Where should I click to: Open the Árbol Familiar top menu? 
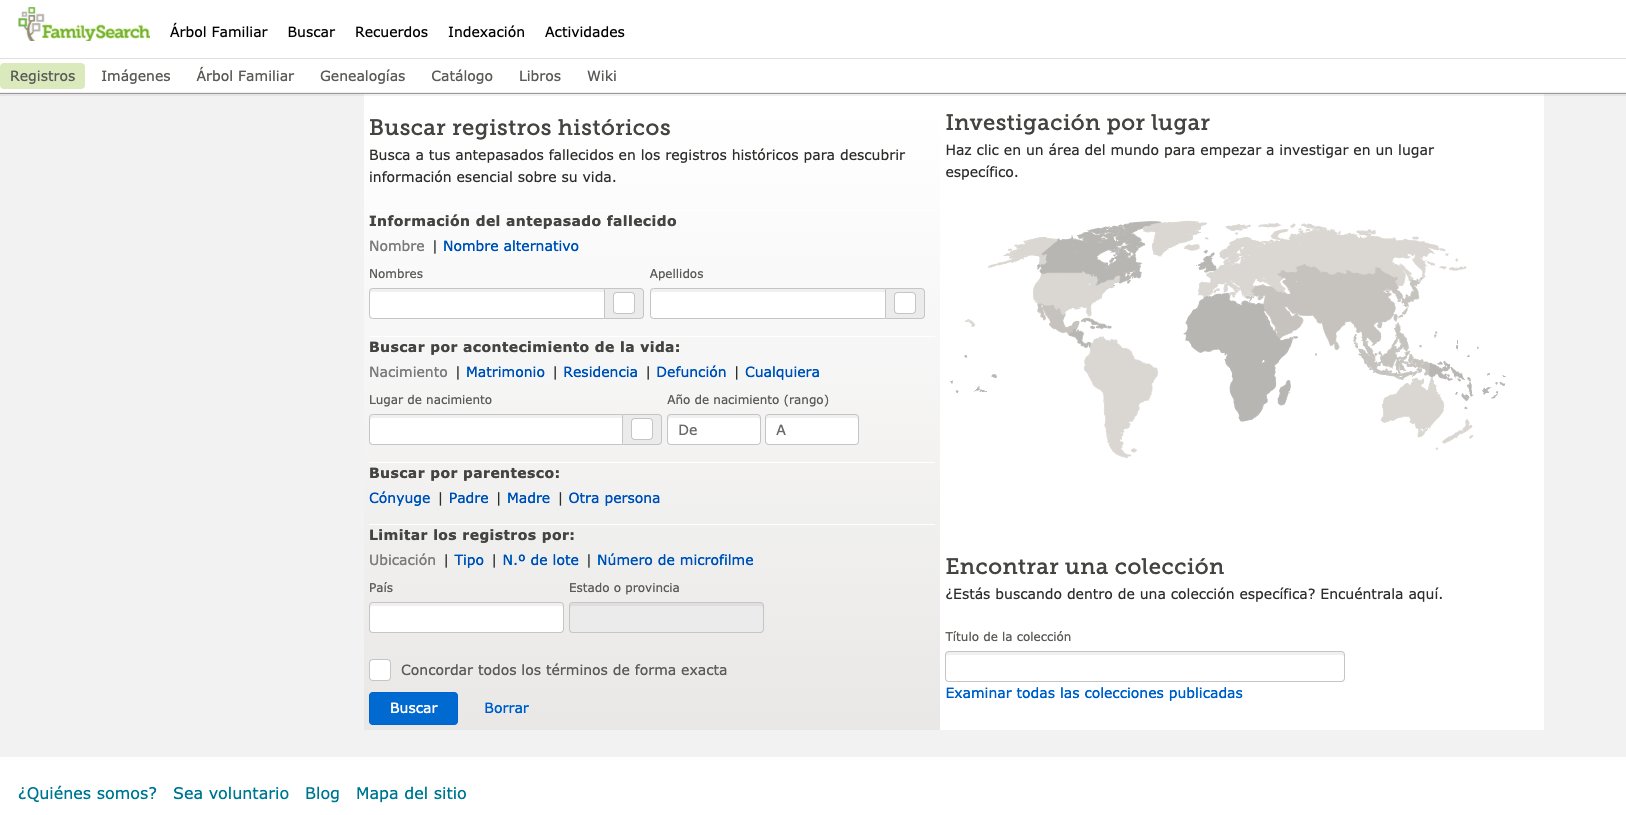point(218,32)
